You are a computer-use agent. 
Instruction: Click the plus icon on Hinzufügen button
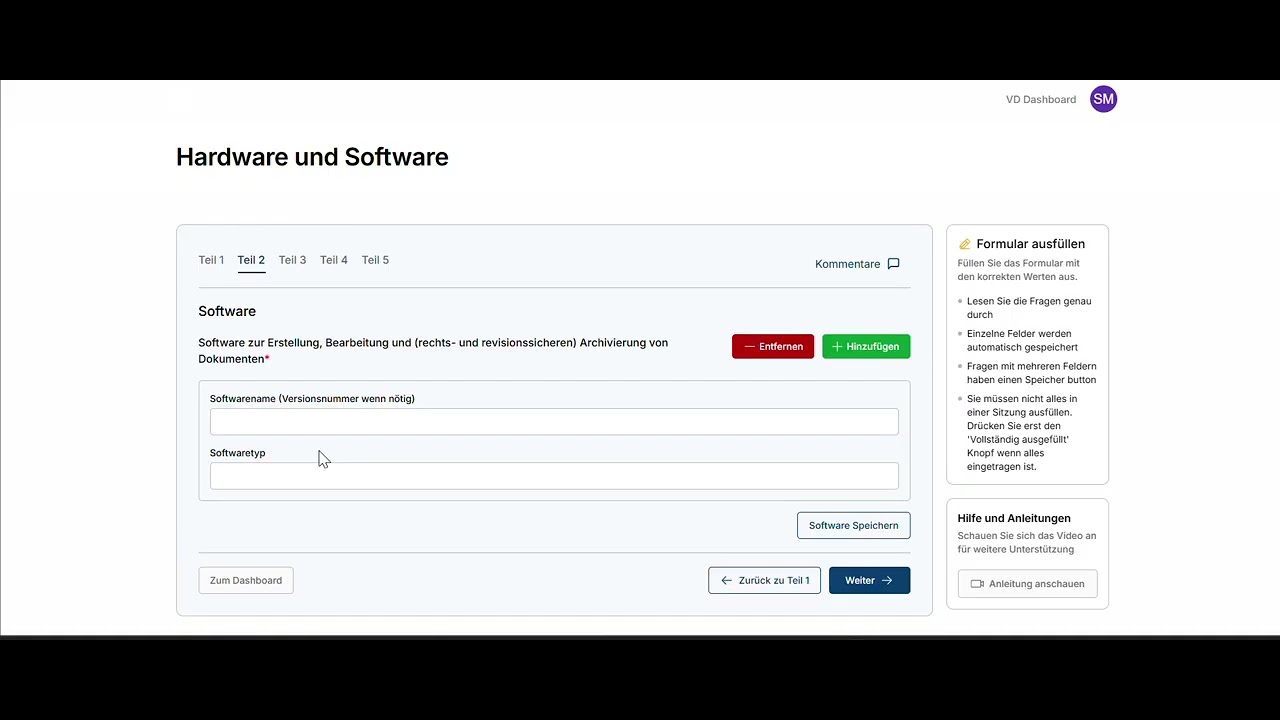point(837,347)
